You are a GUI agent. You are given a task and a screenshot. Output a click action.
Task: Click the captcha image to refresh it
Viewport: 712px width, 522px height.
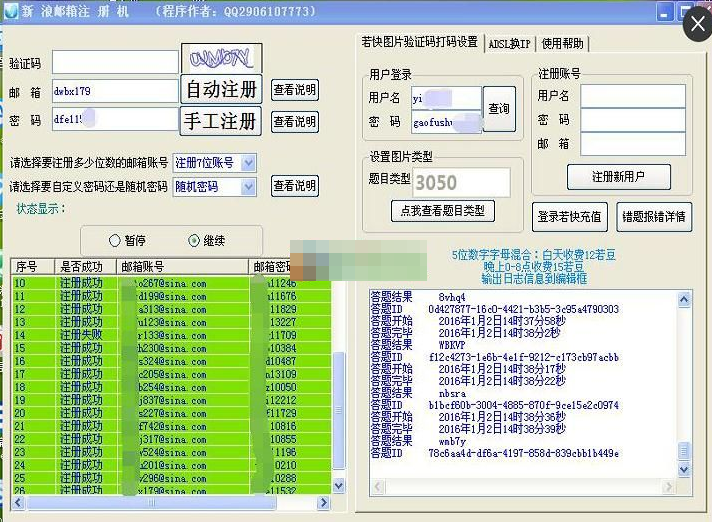click(221, 57)
